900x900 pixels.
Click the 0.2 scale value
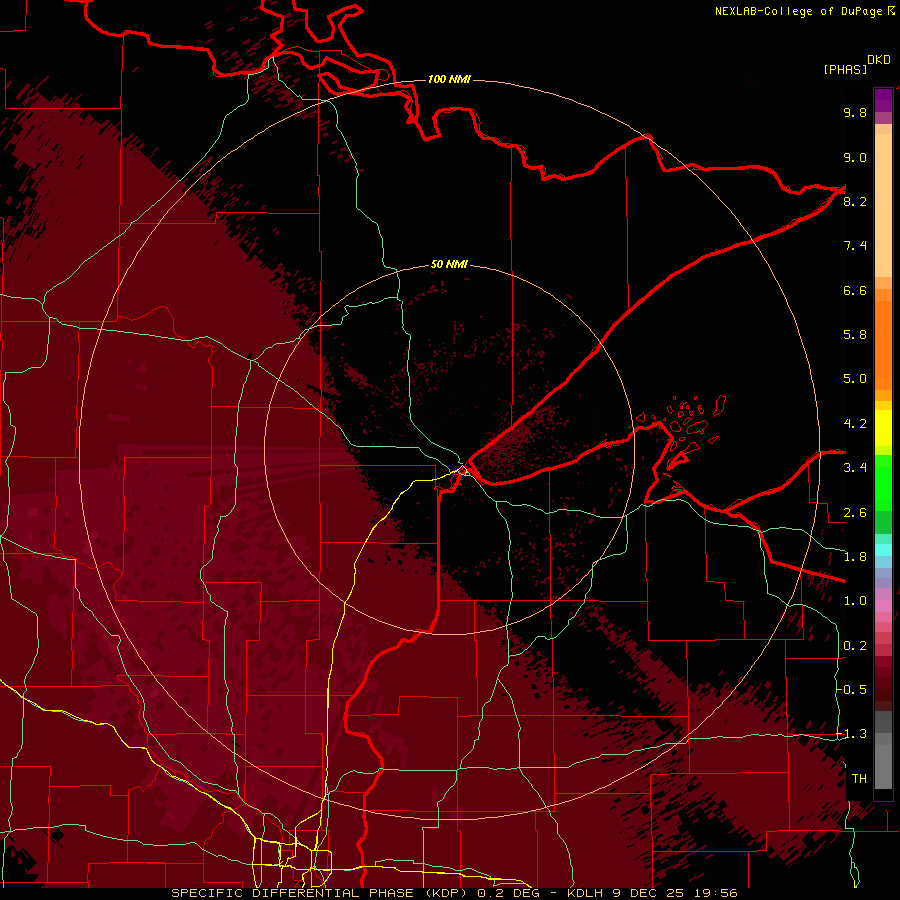pos(855,646)
